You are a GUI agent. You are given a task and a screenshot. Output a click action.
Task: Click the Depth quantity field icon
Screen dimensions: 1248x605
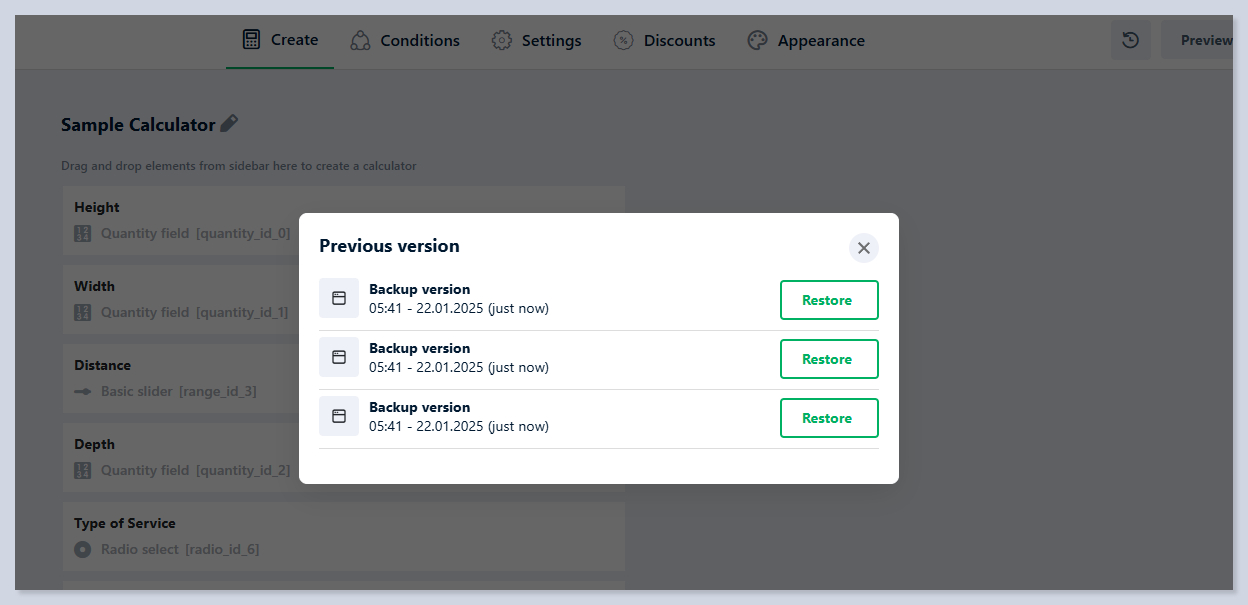83,470
